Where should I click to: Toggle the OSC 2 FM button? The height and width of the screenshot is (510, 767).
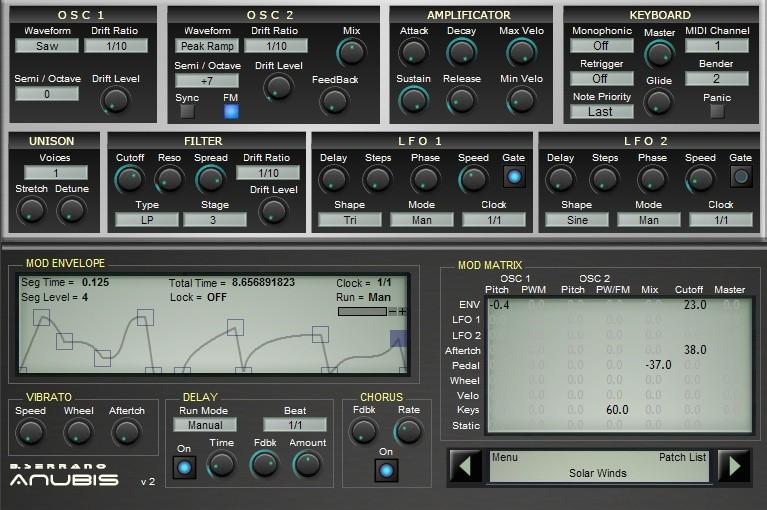coord(231,112)
